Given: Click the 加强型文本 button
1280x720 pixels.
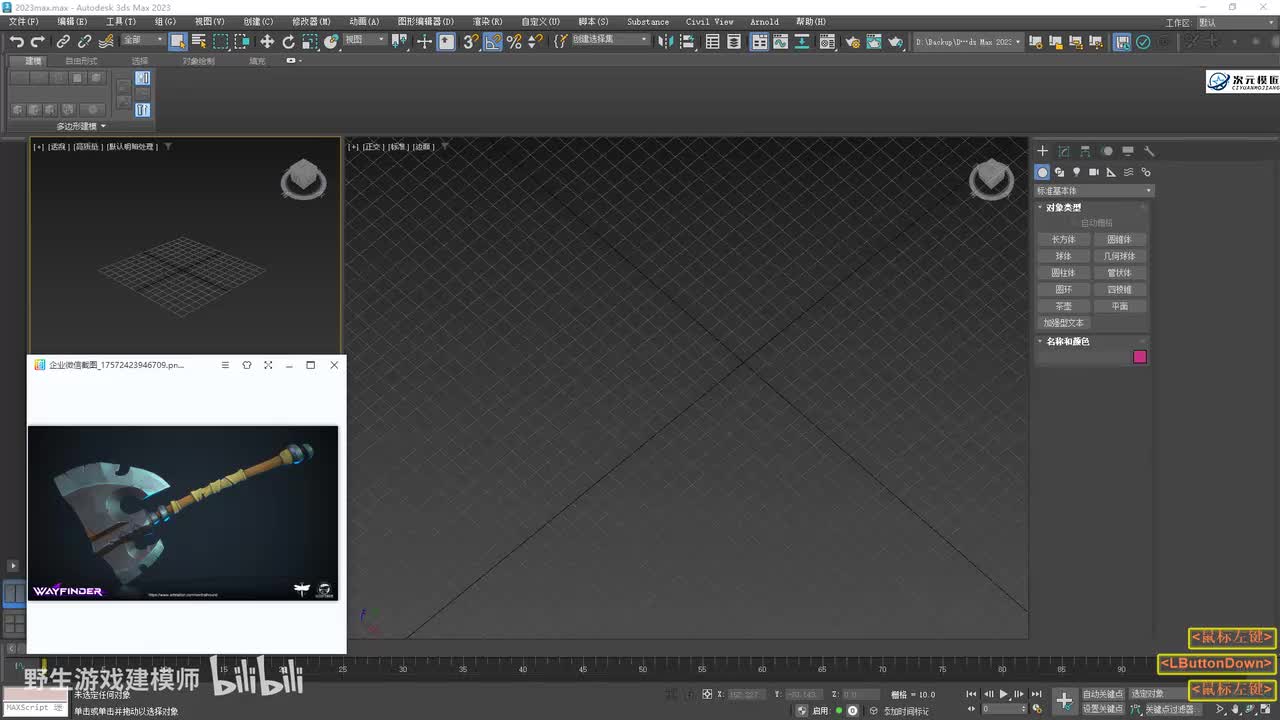Looking at the screenshot, I should point(1063,323).
